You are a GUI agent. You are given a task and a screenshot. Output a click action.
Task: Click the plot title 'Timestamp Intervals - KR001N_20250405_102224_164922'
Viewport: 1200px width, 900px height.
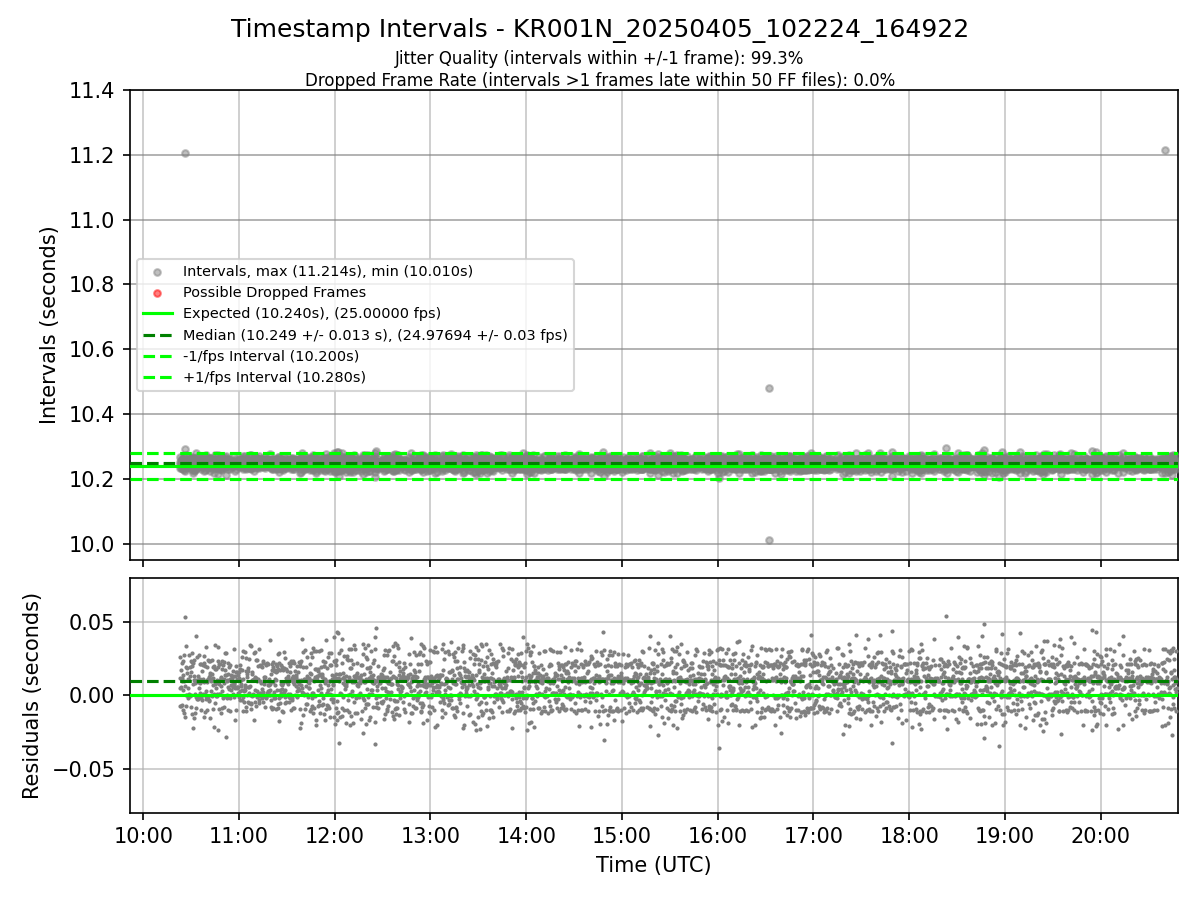[x=600, y=29]
